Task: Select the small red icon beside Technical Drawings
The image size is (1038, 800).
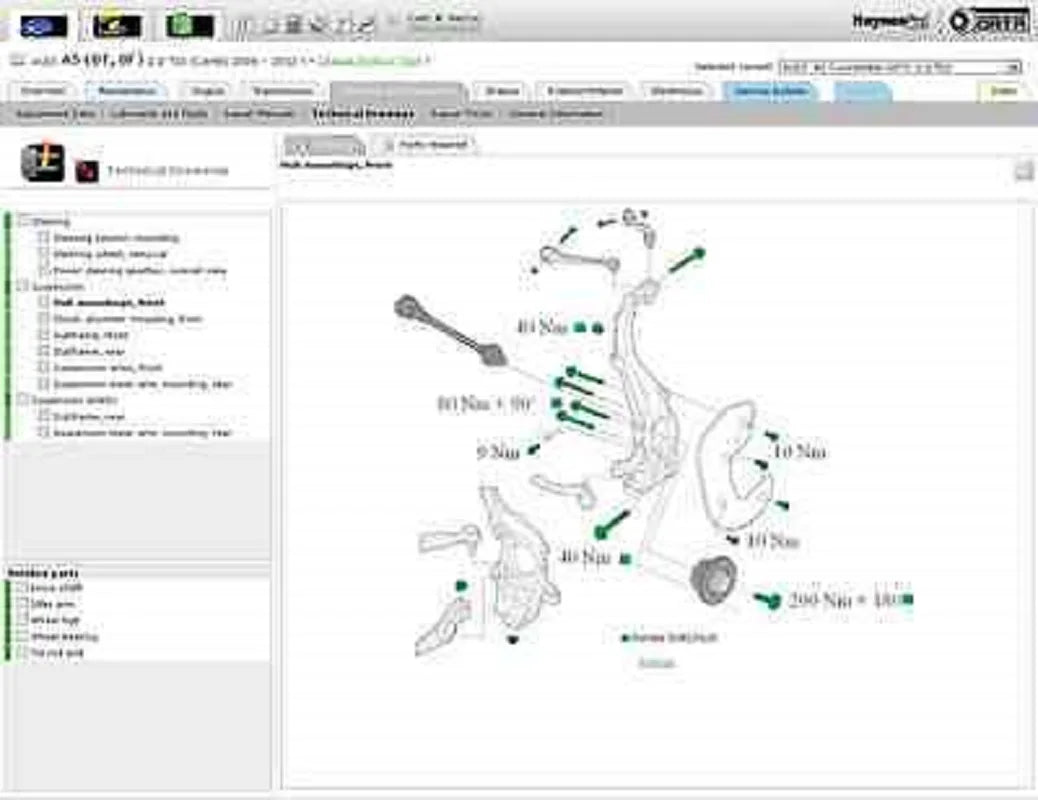Action: tap(87, 172)
